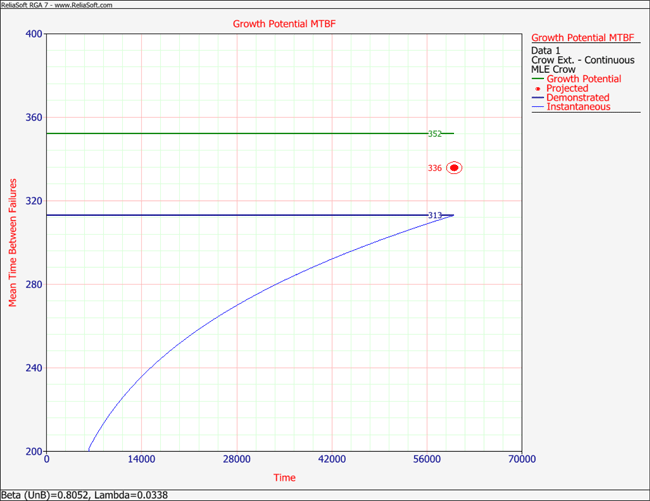Click the y-axis tick label '280'
Screen dimensions: 650x501
coord(34,285)
